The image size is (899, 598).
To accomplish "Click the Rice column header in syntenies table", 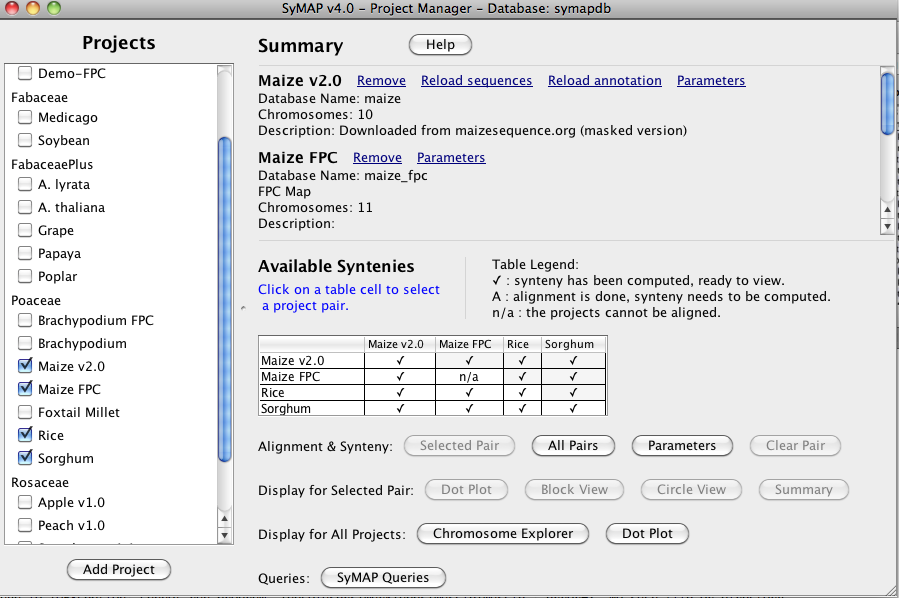I will tap(522, 344).
